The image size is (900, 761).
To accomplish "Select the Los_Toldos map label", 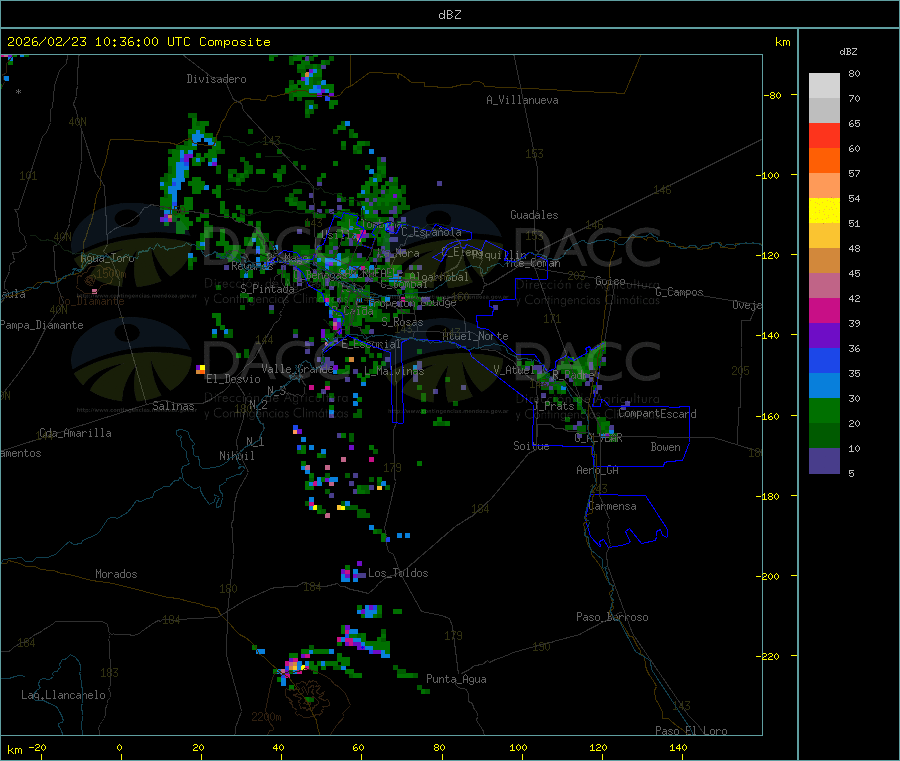I will (x=398, y=573).
